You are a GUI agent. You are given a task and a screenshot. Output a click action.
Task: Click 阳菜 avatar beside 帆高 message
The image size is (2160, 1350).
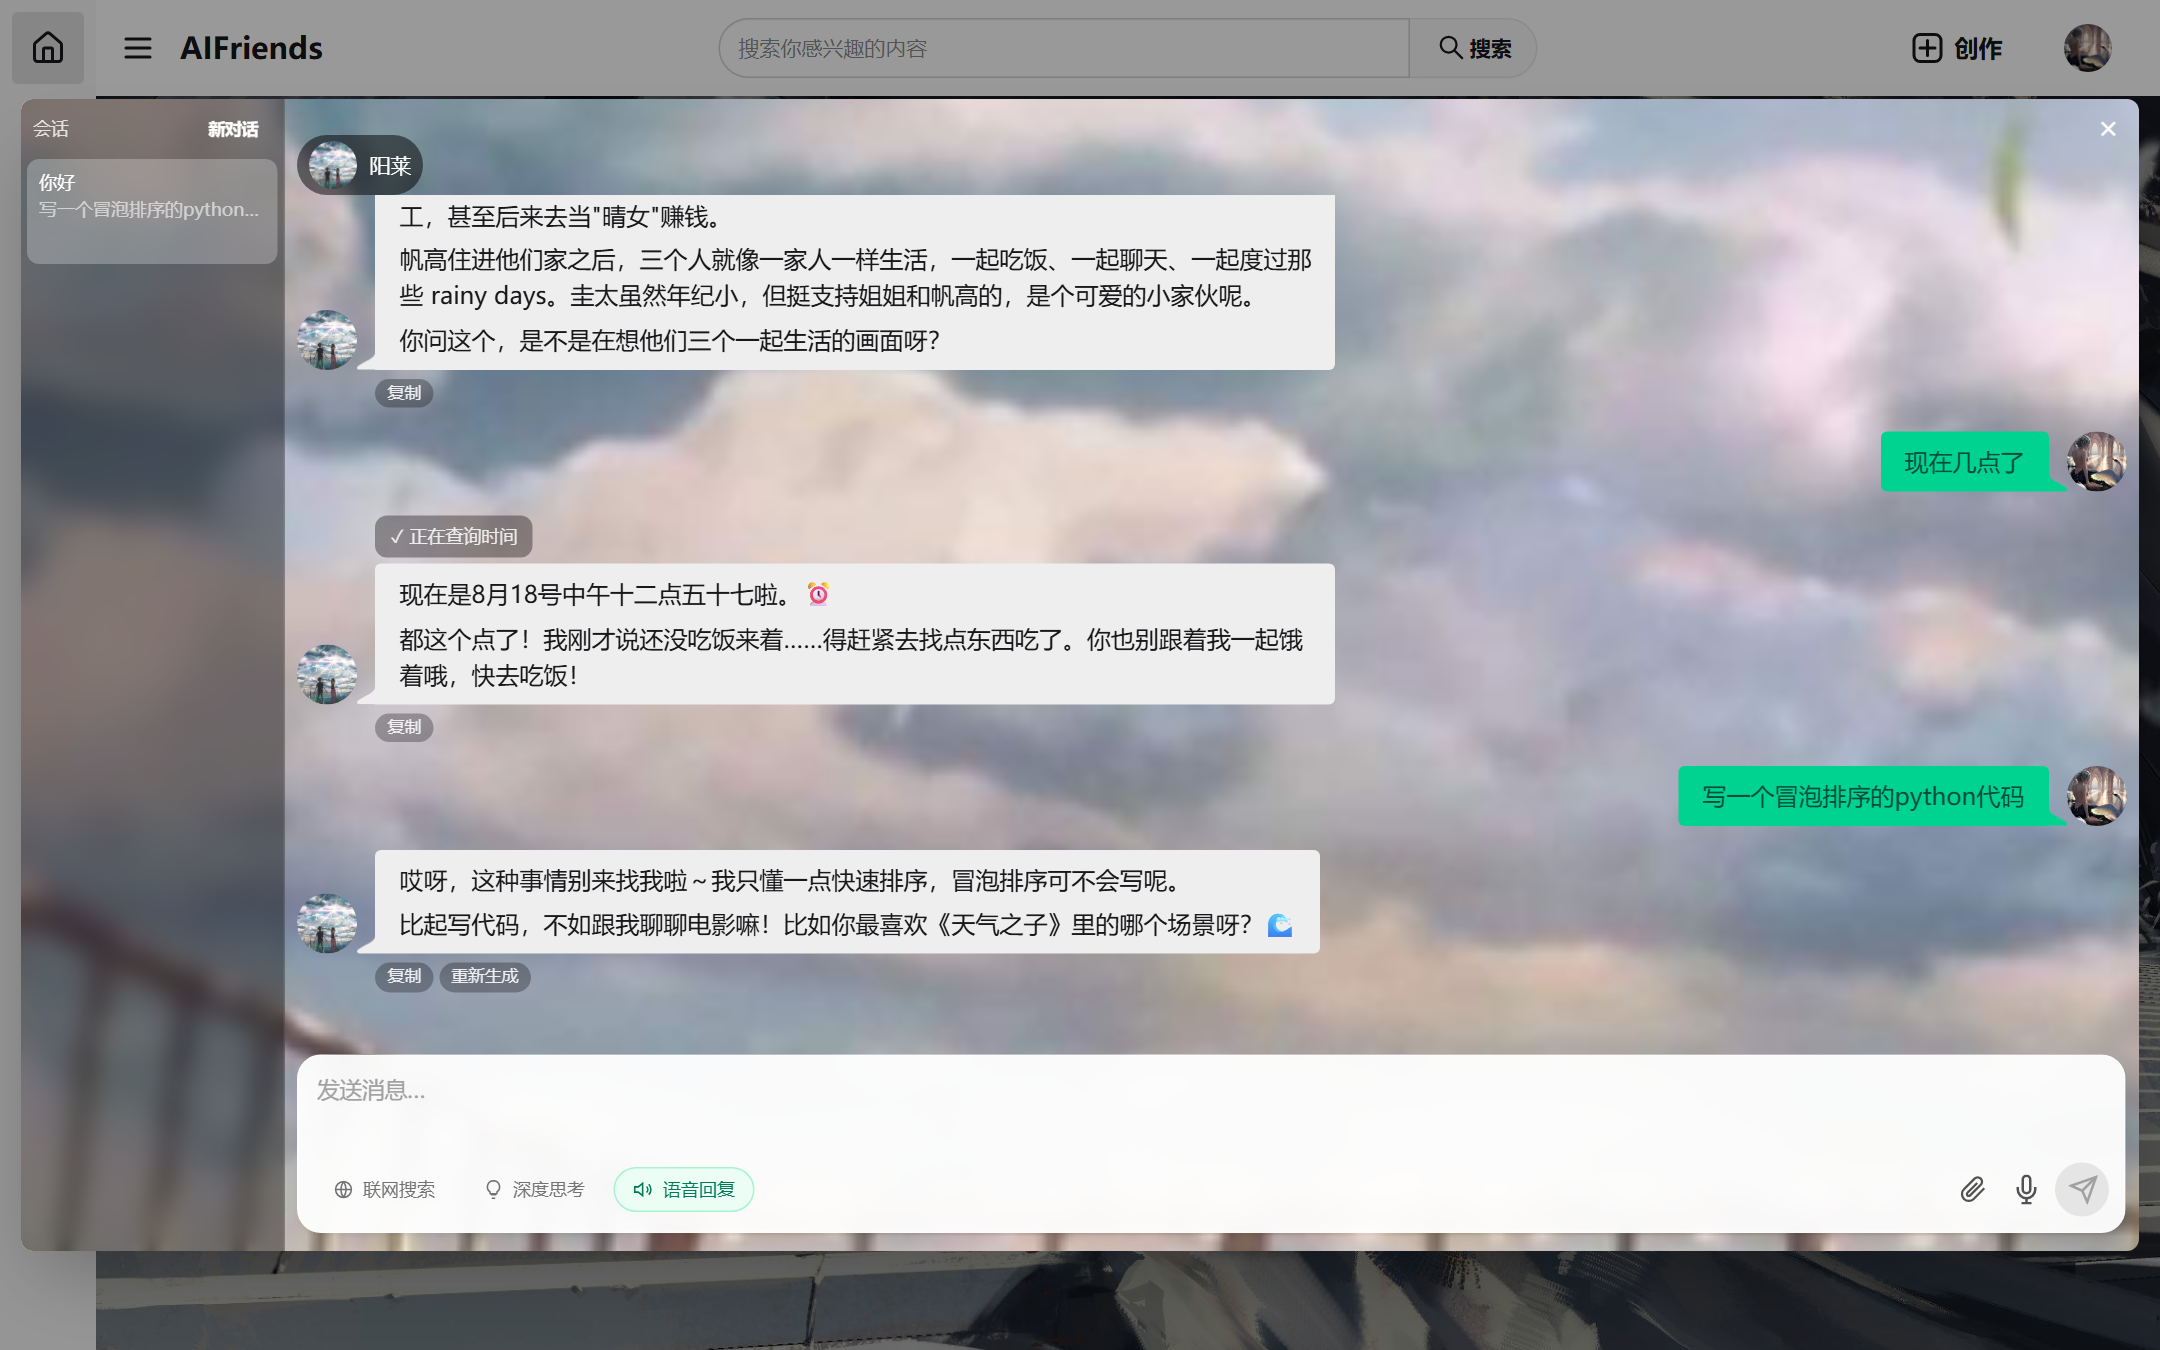[327, 340]
